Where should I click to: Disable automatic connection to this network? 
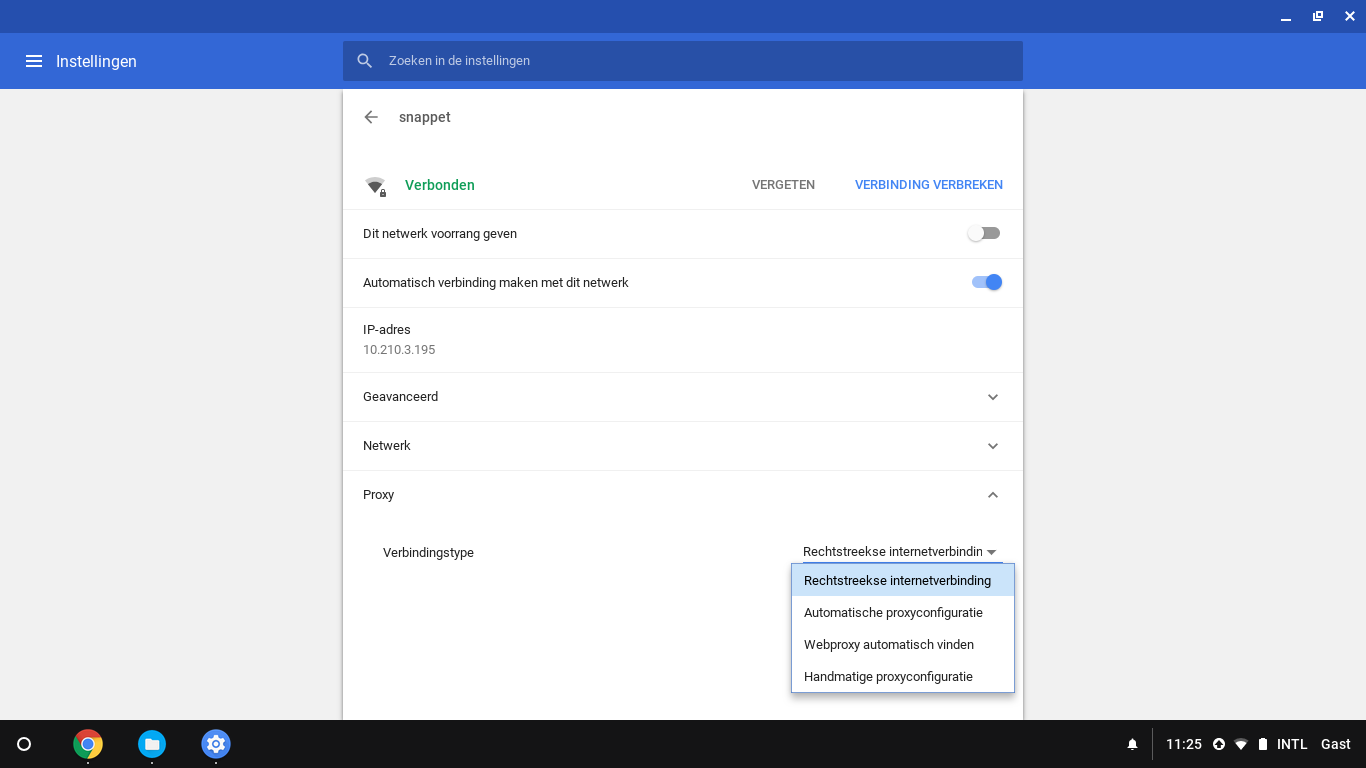click(x=986, y=282)
